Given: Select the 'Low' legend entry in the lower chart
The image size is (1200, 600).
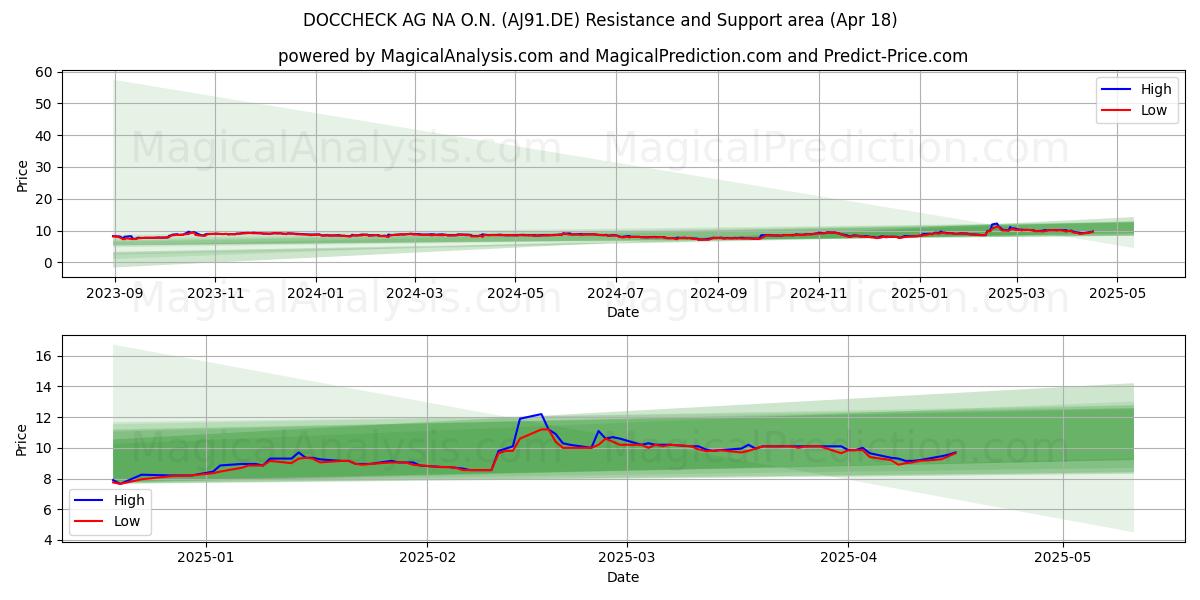Looking at the screenshot, I should click(108, 522).
